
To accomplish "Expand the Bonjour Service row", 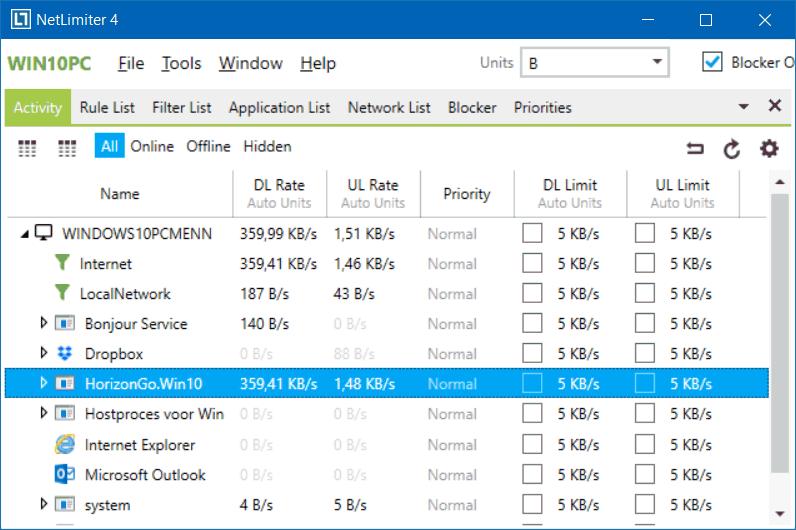I will click(44, 322).
